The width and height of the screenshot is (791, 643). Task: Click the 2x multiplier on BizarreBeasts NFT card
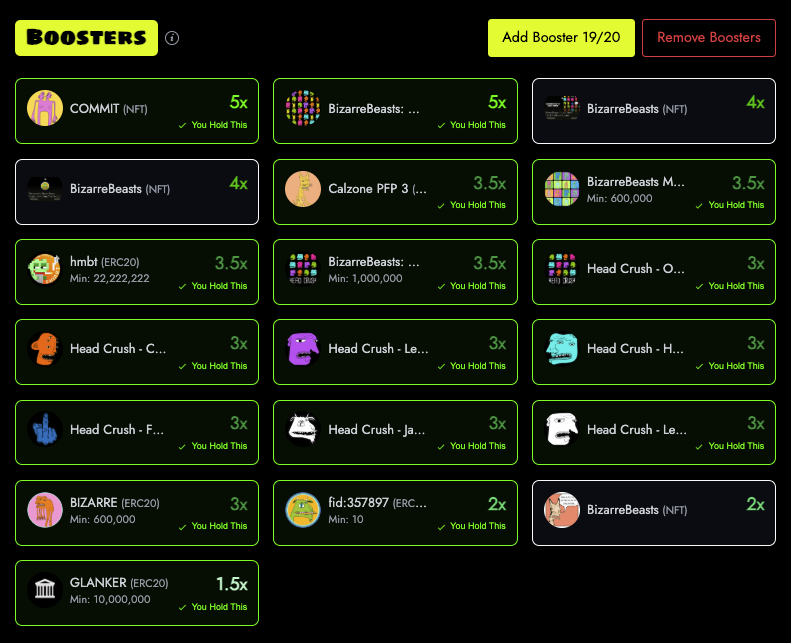tap(755, 504)
